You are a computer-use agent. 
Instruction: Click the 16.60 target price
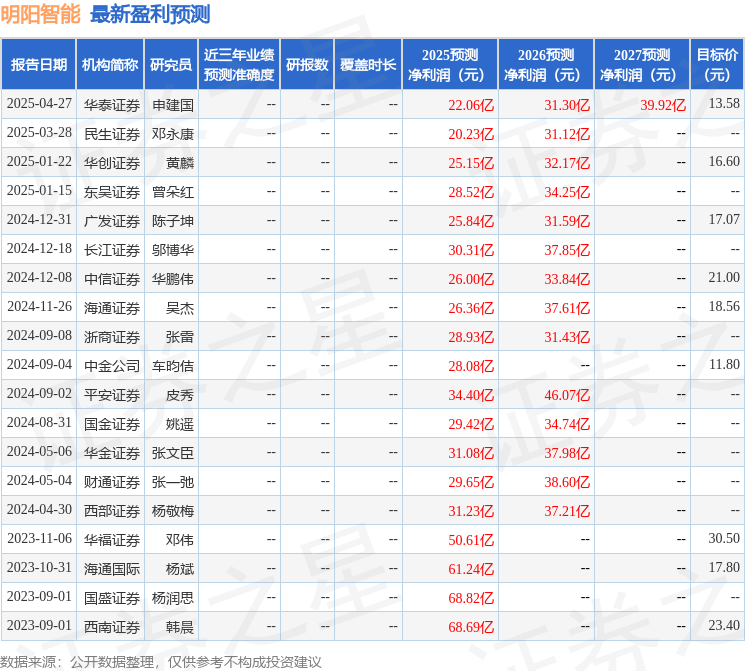724,161
